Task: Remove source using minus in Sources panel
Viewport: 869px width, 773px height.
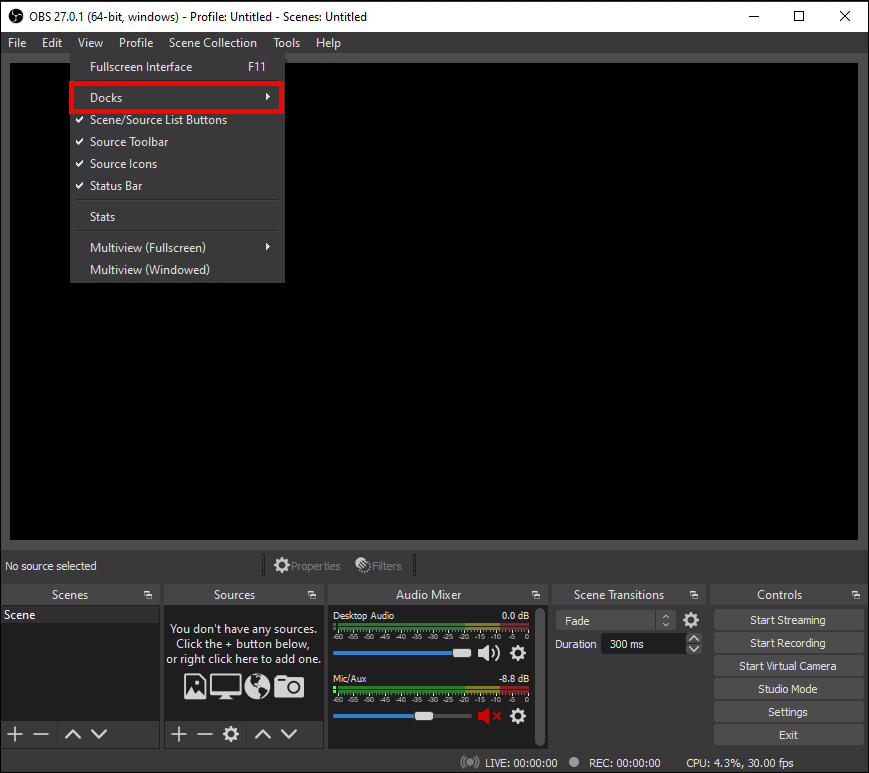Action: click(205, 734)
